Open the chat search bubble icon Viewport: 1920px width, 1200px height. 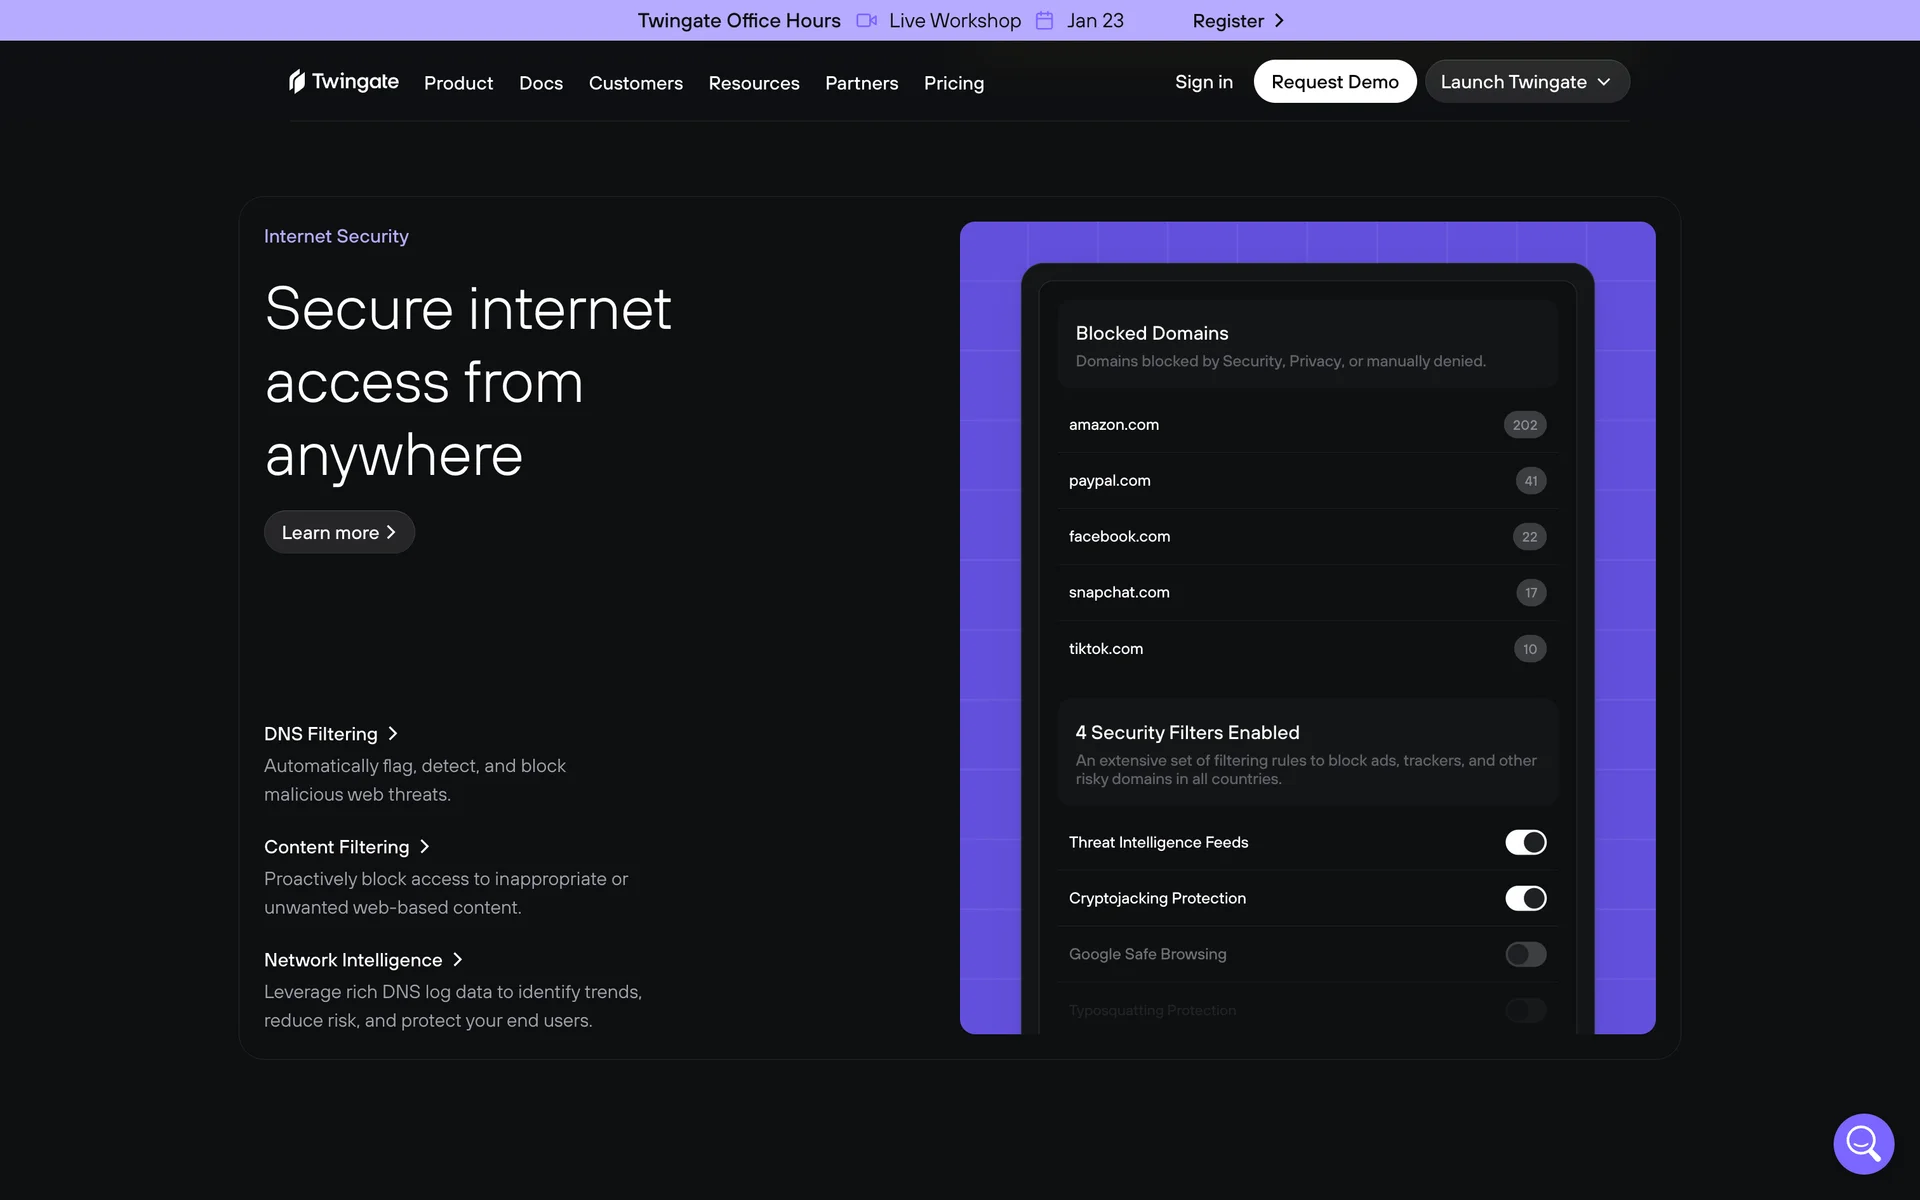pyautogui.click(x=1863, y=1143)
